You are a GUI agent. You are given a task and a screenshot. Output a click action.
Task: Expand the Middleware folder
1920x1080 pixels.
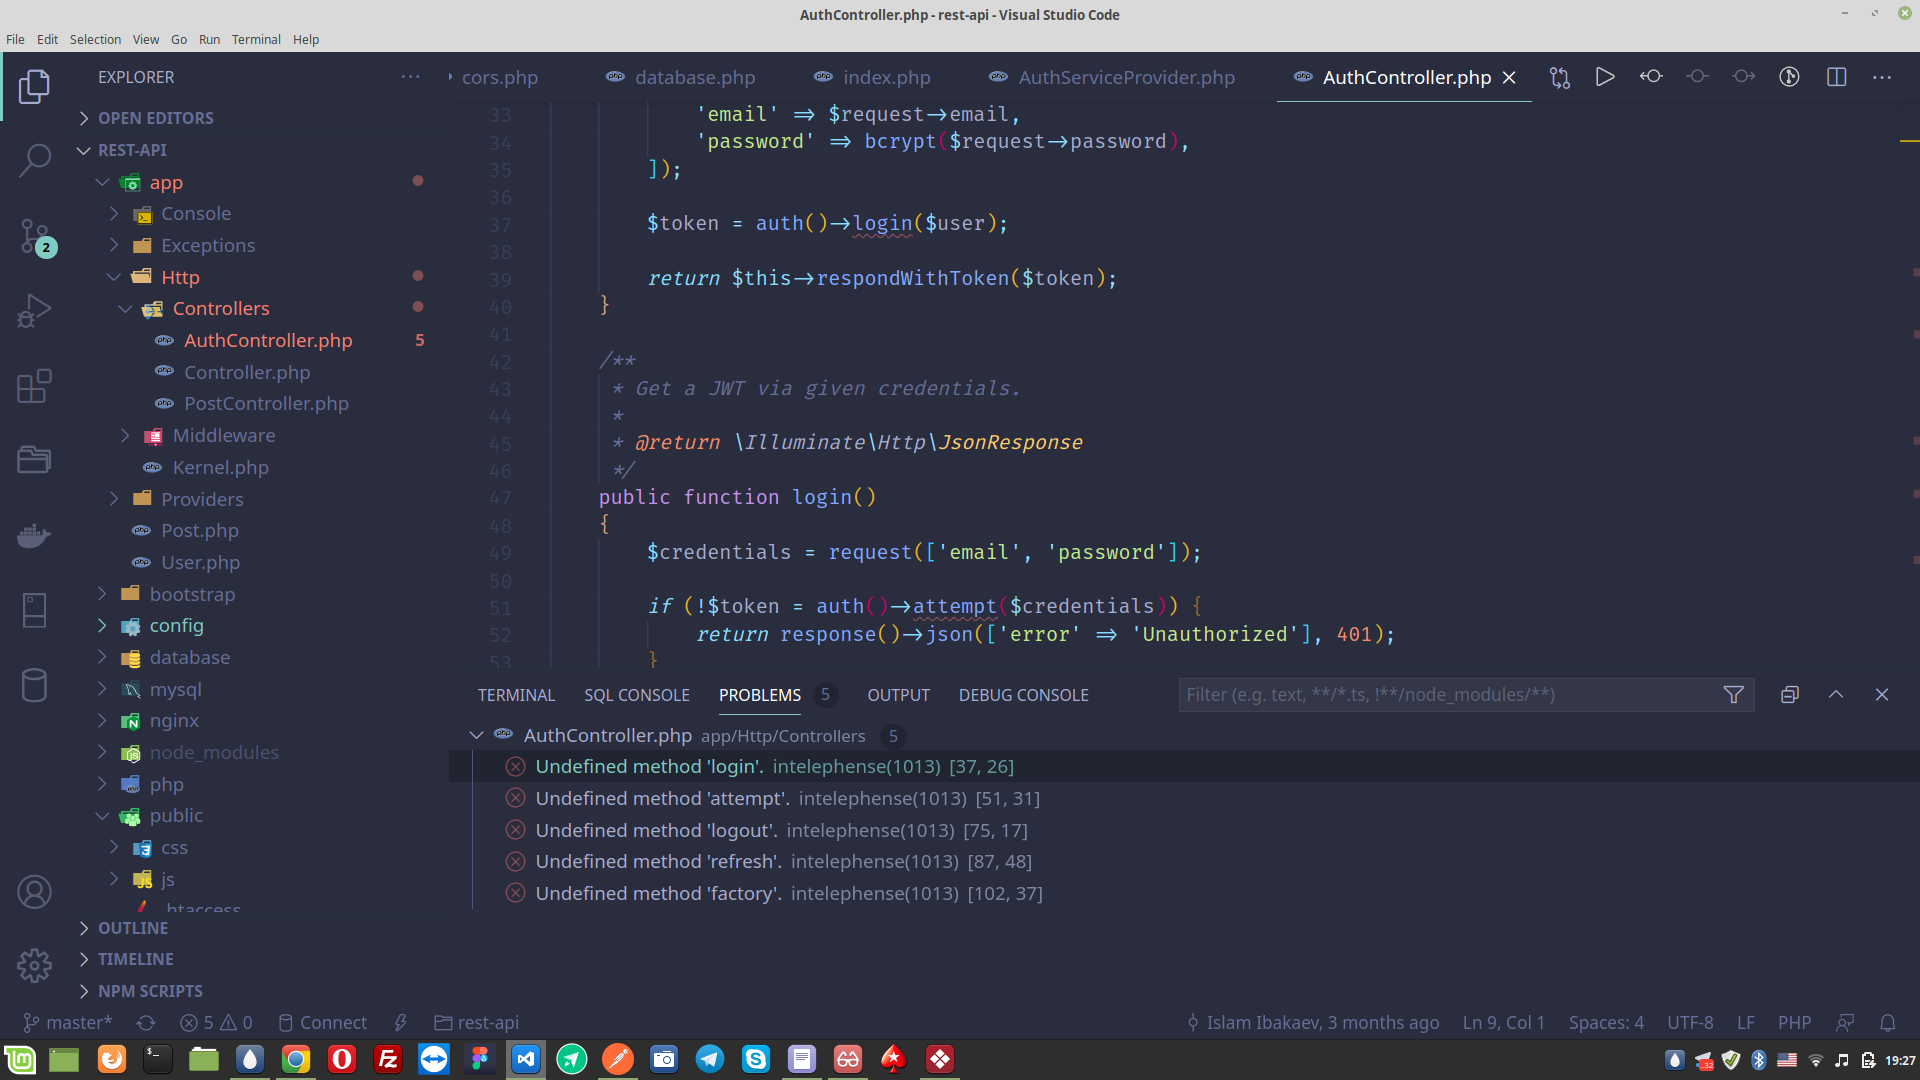(x=223, y=436)
